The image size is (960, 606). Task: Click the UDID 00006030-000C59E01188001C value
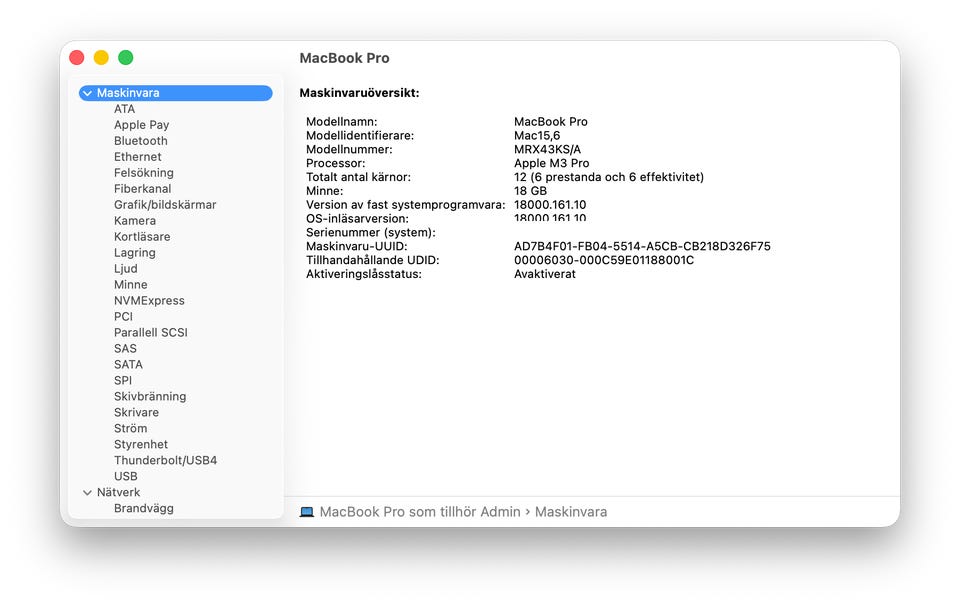coord(604,260)
